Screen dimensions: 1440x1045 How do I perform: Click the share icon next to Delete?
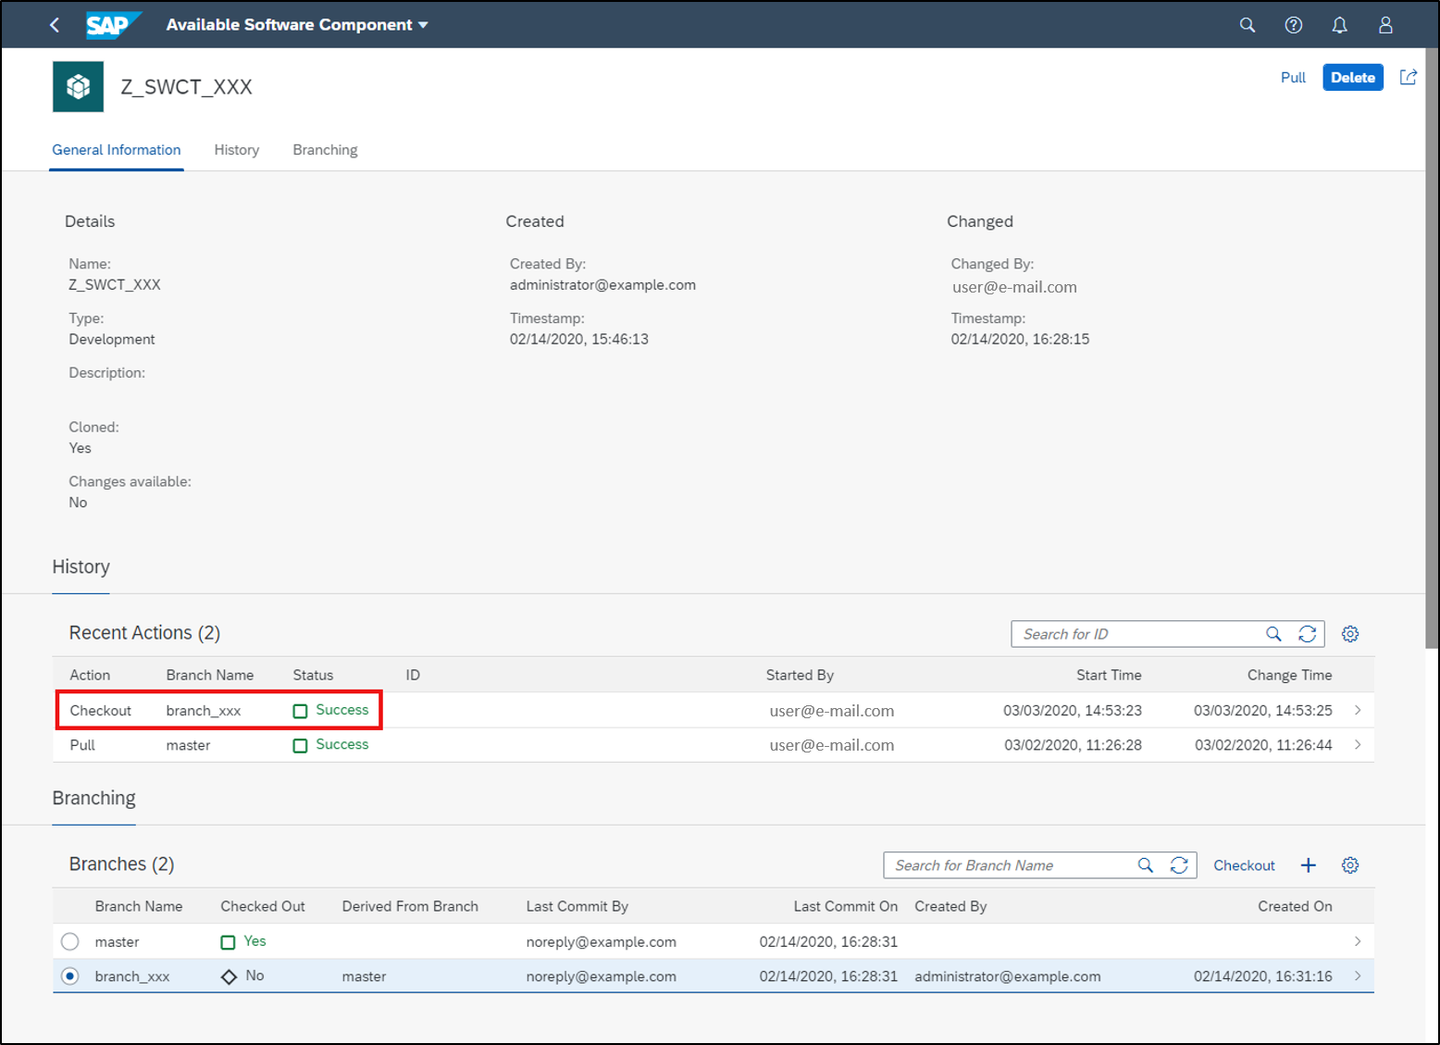(x=1408, y=77)
